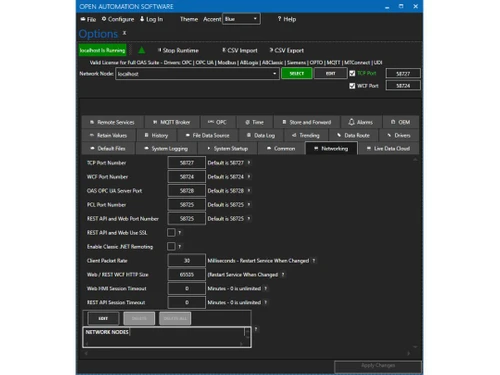500x375 pixels.
Task: Click help icon beside Client Packet Rate
Action: tap(314, 261)
